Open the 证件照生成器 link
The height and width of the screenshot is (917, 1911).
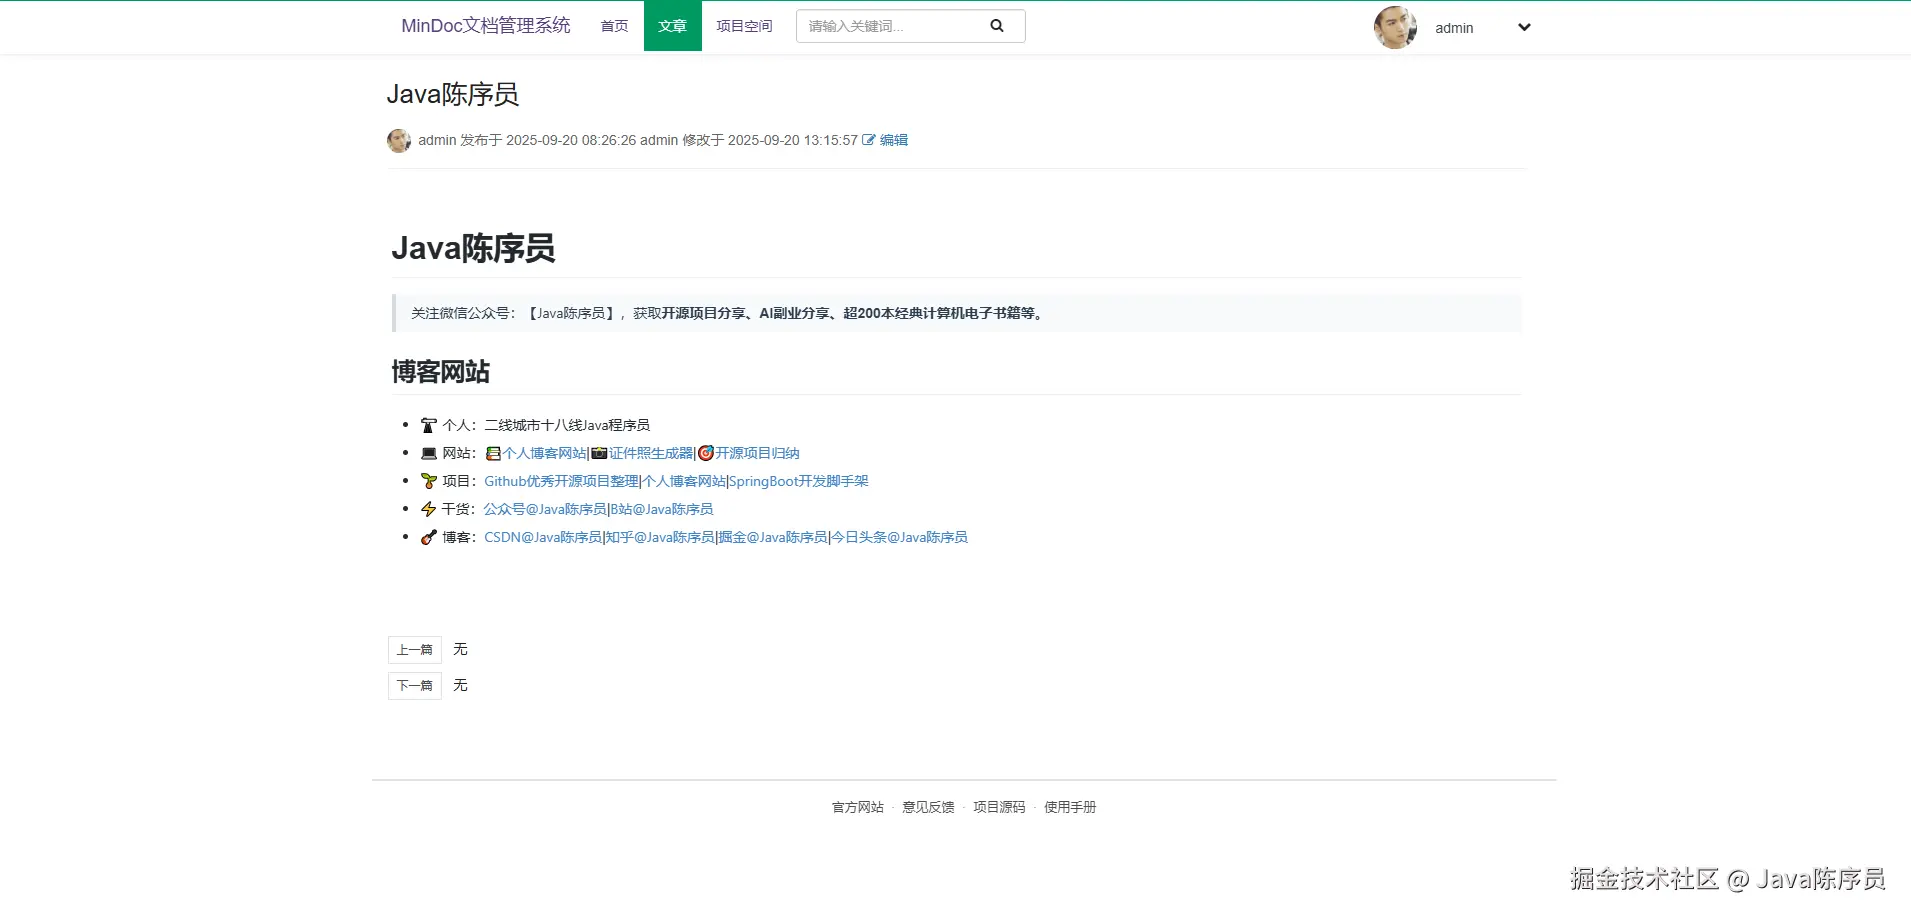click(651, 454)
